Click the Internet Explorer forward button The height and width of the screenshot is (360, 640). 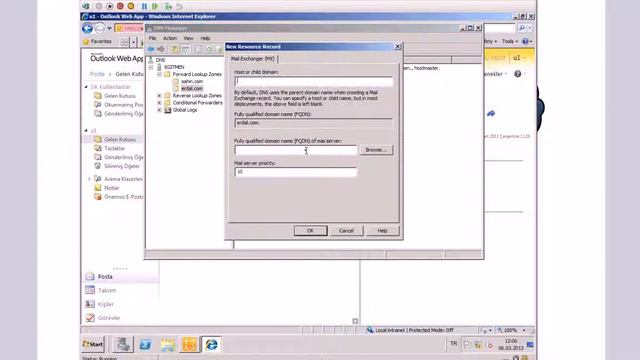point(100,28)
